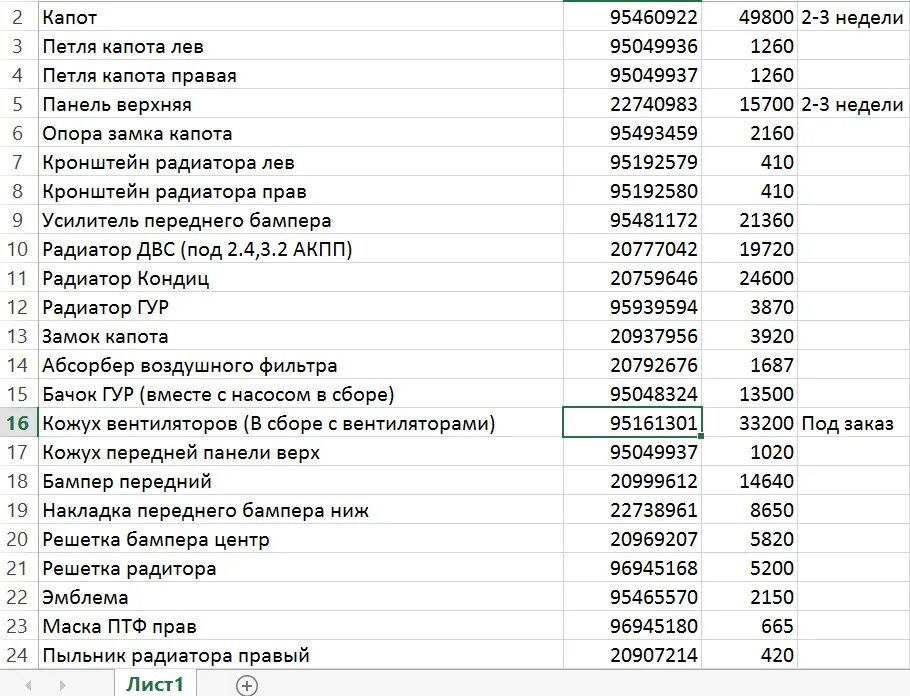910x696 pixels.
Task: Select price cell 33200
Action: point(750,423)
